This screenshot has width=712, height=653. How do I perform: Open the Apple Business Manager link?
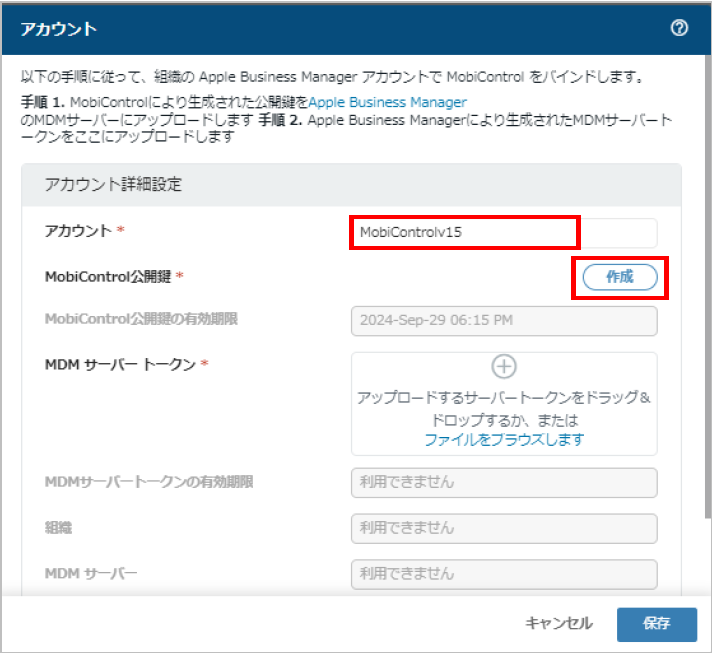click(387, 102)
